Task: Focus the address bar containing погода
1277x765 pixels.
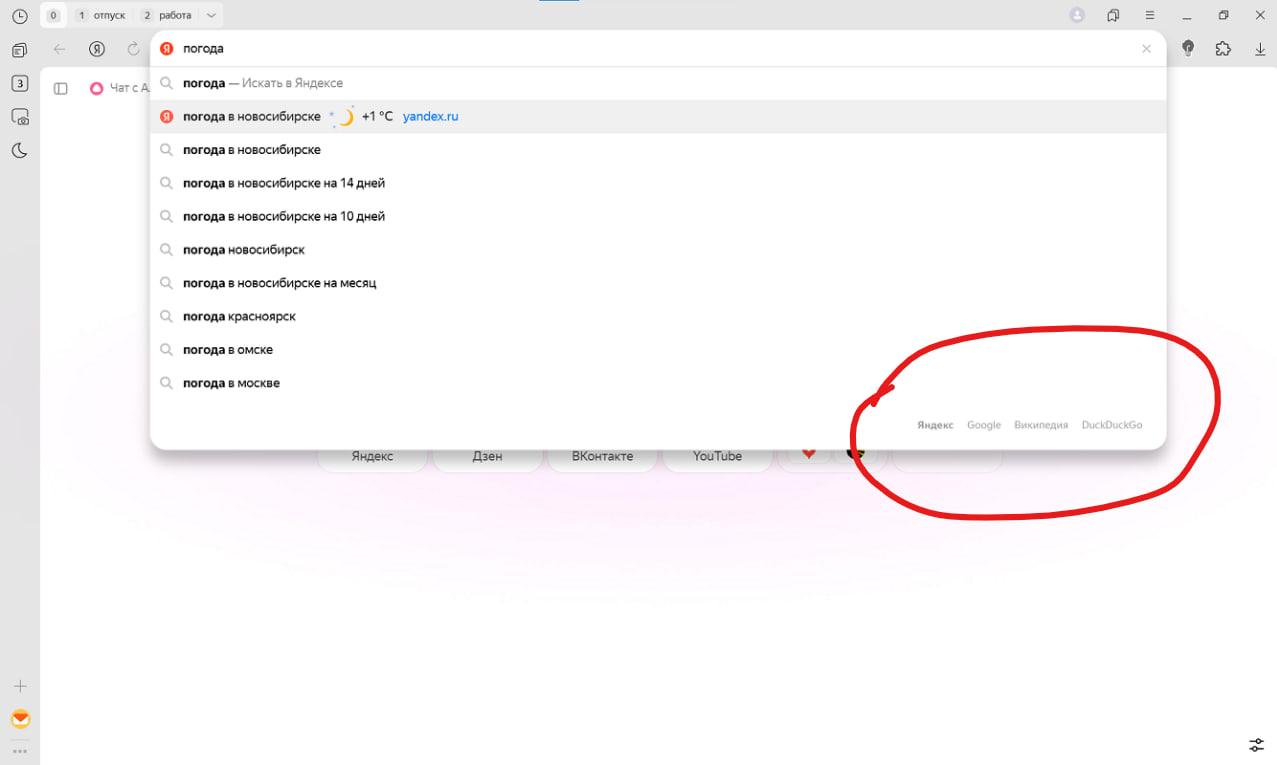Action: click(658, 49)
